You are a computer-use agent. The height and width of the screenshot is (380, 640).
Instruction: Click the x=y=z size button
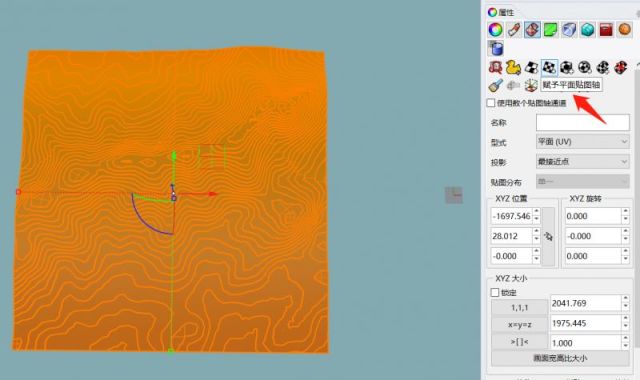click(x=519, y=324)
